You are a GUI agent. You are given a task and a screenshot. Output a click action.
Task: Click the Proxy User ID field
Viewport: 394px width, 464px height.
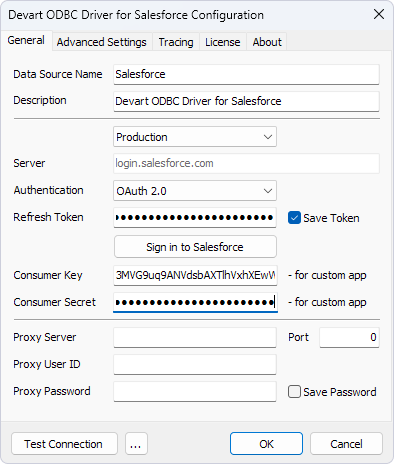(195, 364)
